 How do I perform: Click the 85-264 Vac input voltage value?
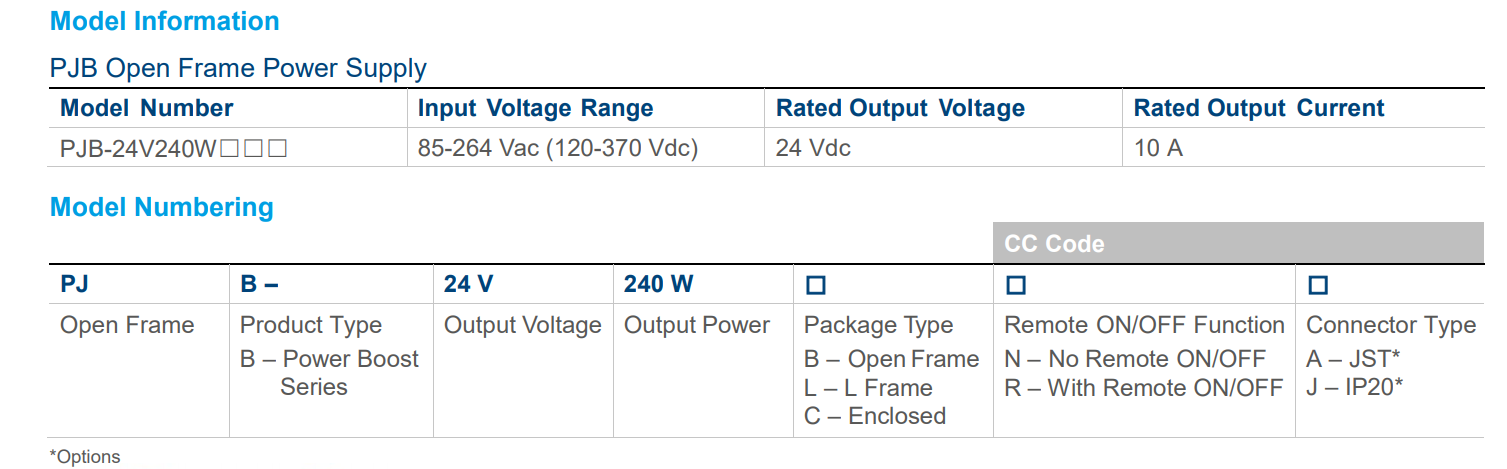[x=557, y=149]
